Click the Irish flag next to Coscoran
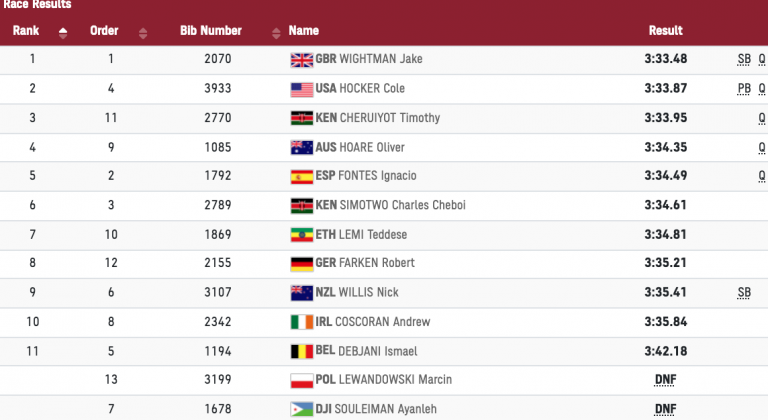 [x=301, y=322]
